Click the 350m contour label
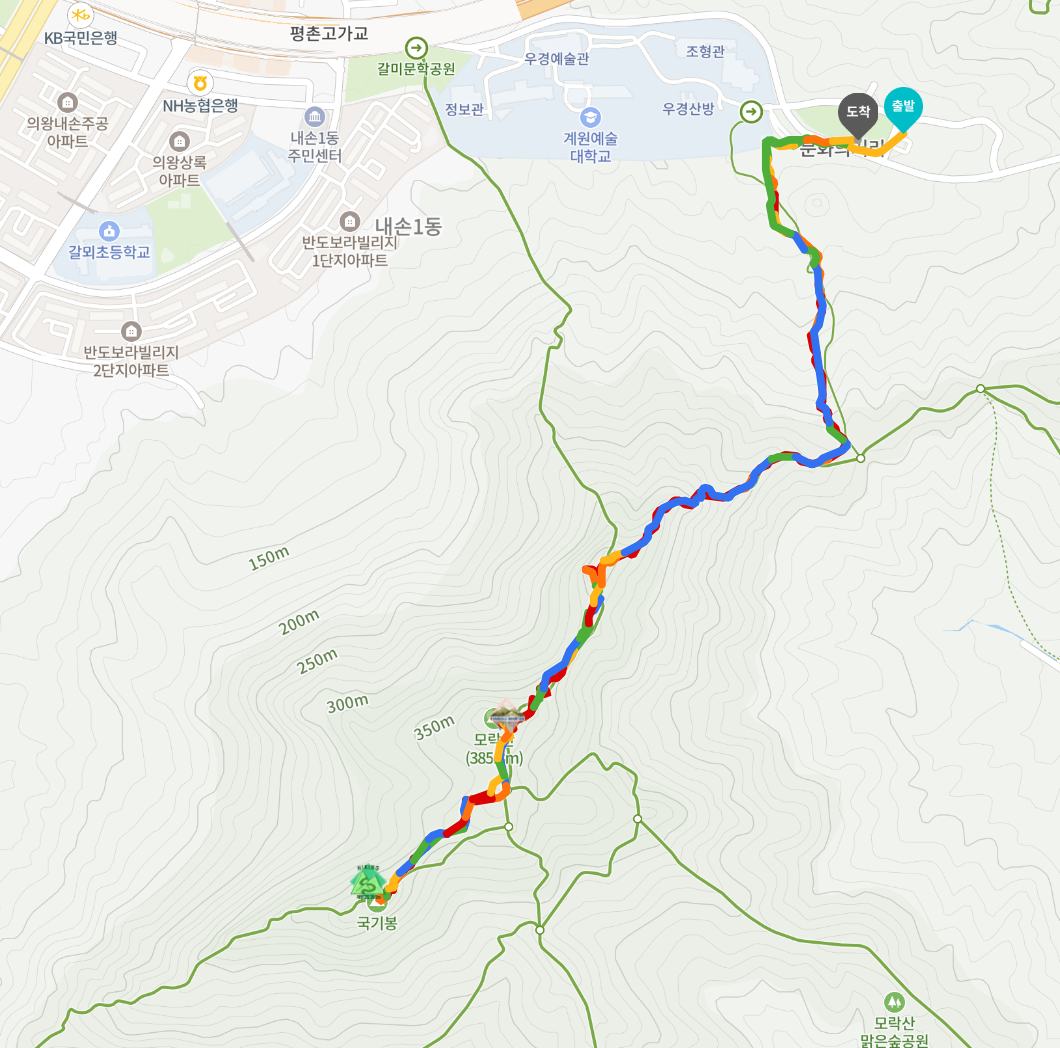The height and width of the screenshot is (1048, 1060). 434,728
